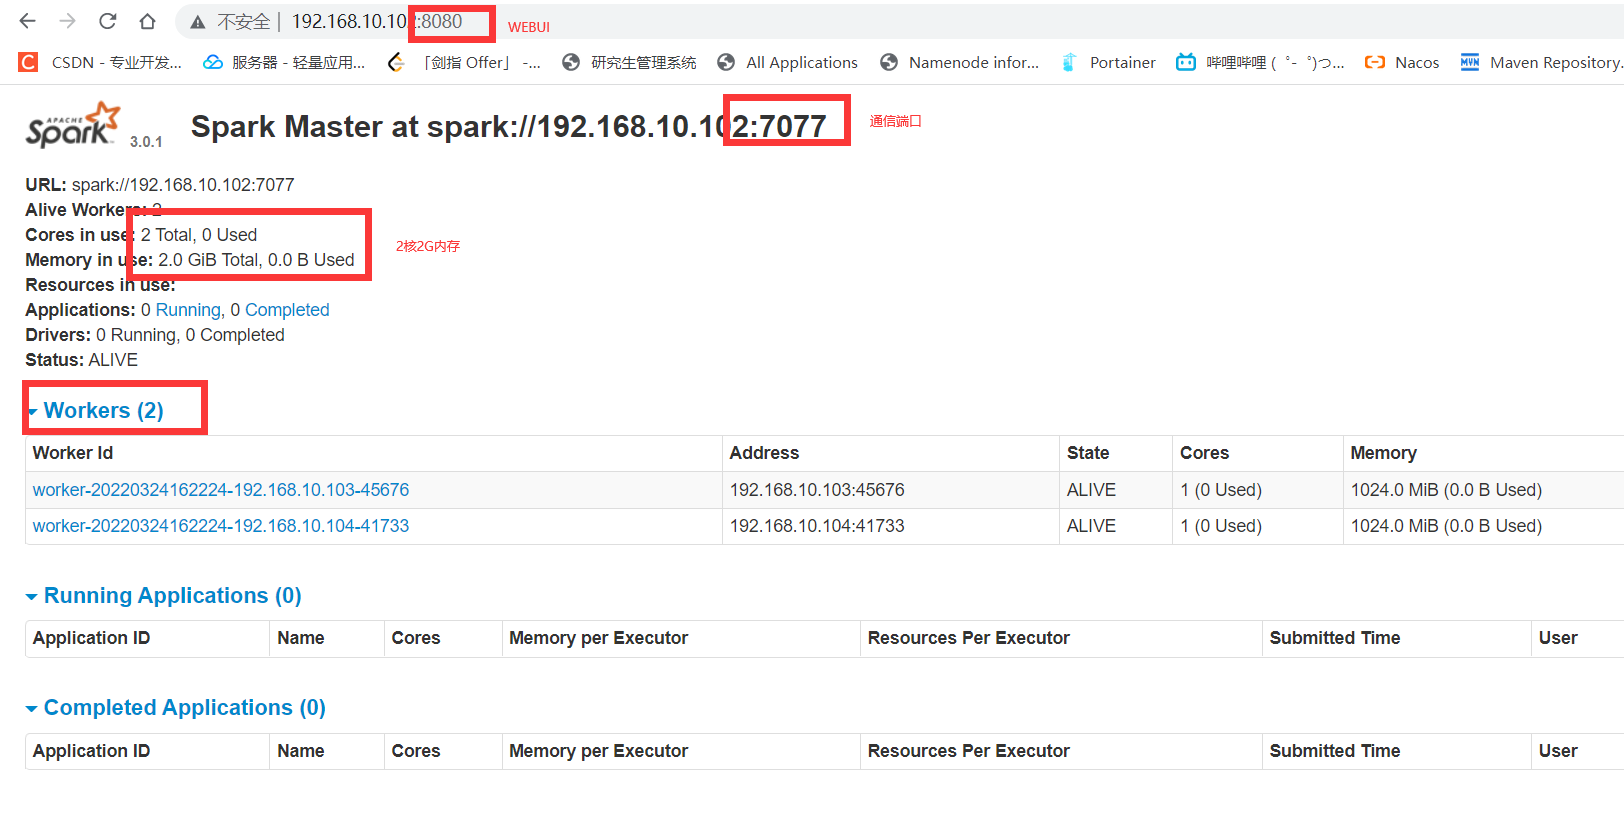
Task: Go forward with the browser forward arrow
Action: click(x=68, y=21)
